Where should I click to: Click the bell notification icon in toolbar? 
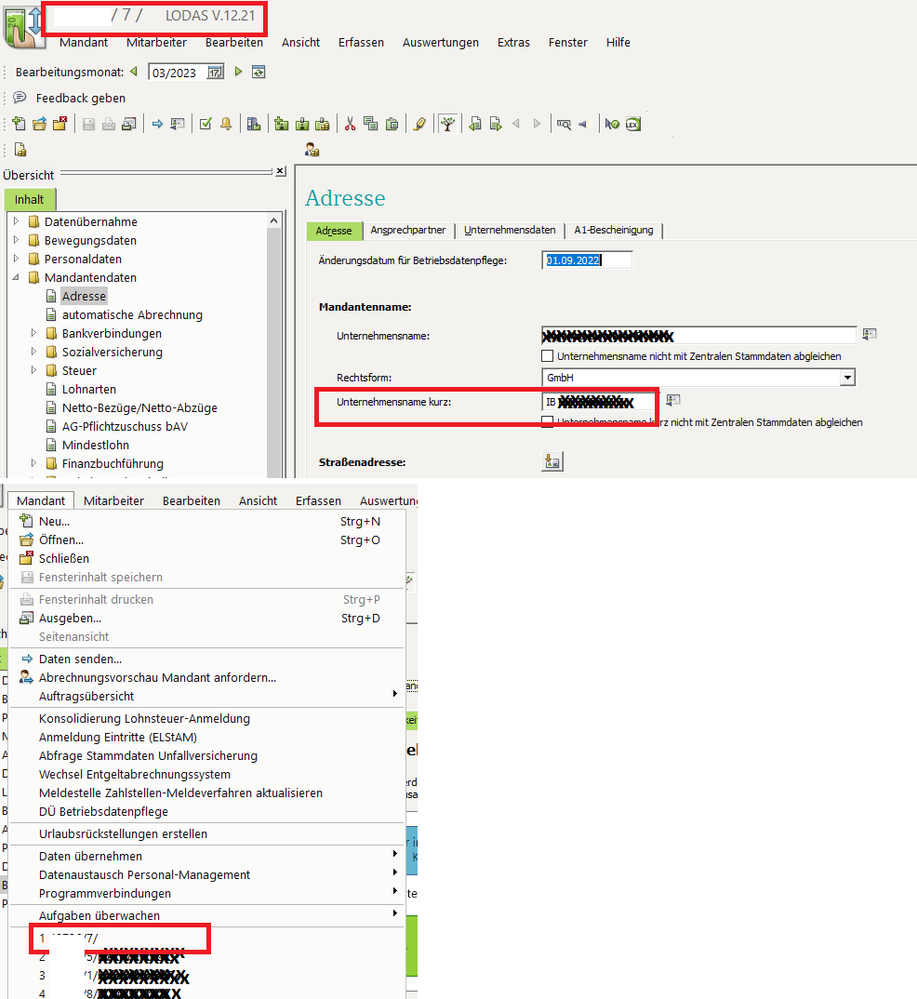(x=226, y=124)
